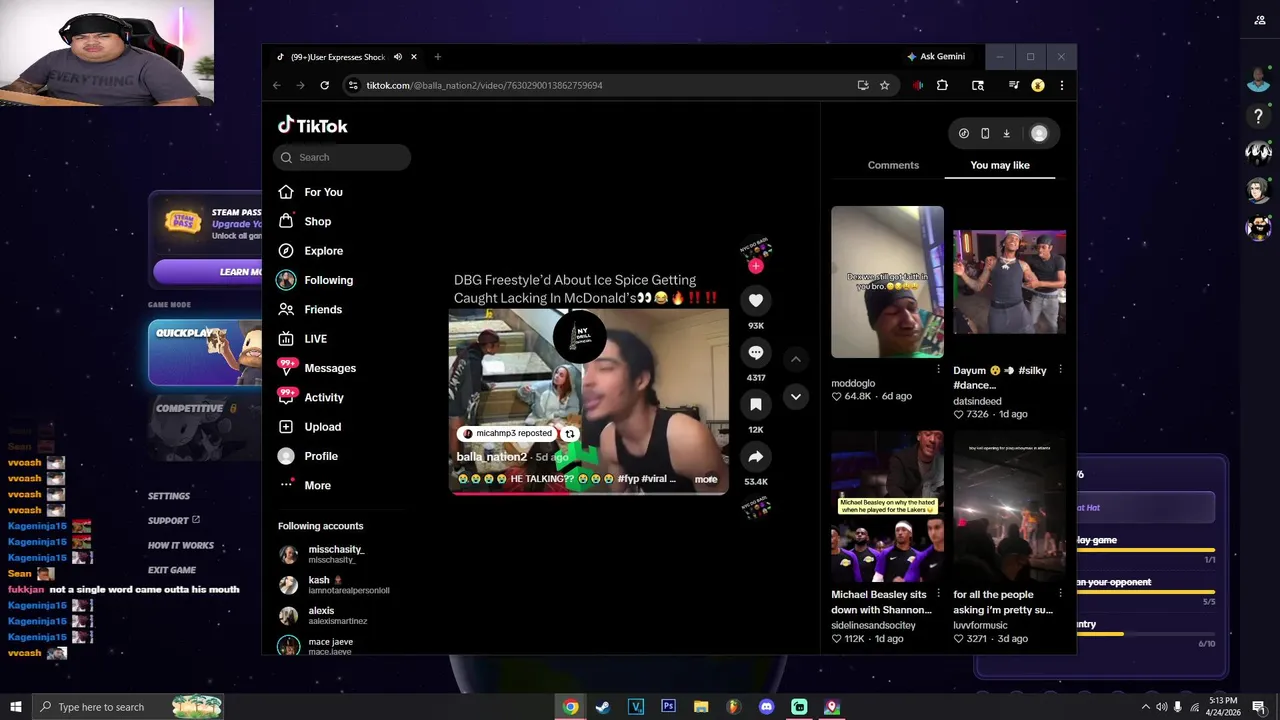Open moddoglo recommended video thumbnail
1280x720 pixels.
(887, 282)
